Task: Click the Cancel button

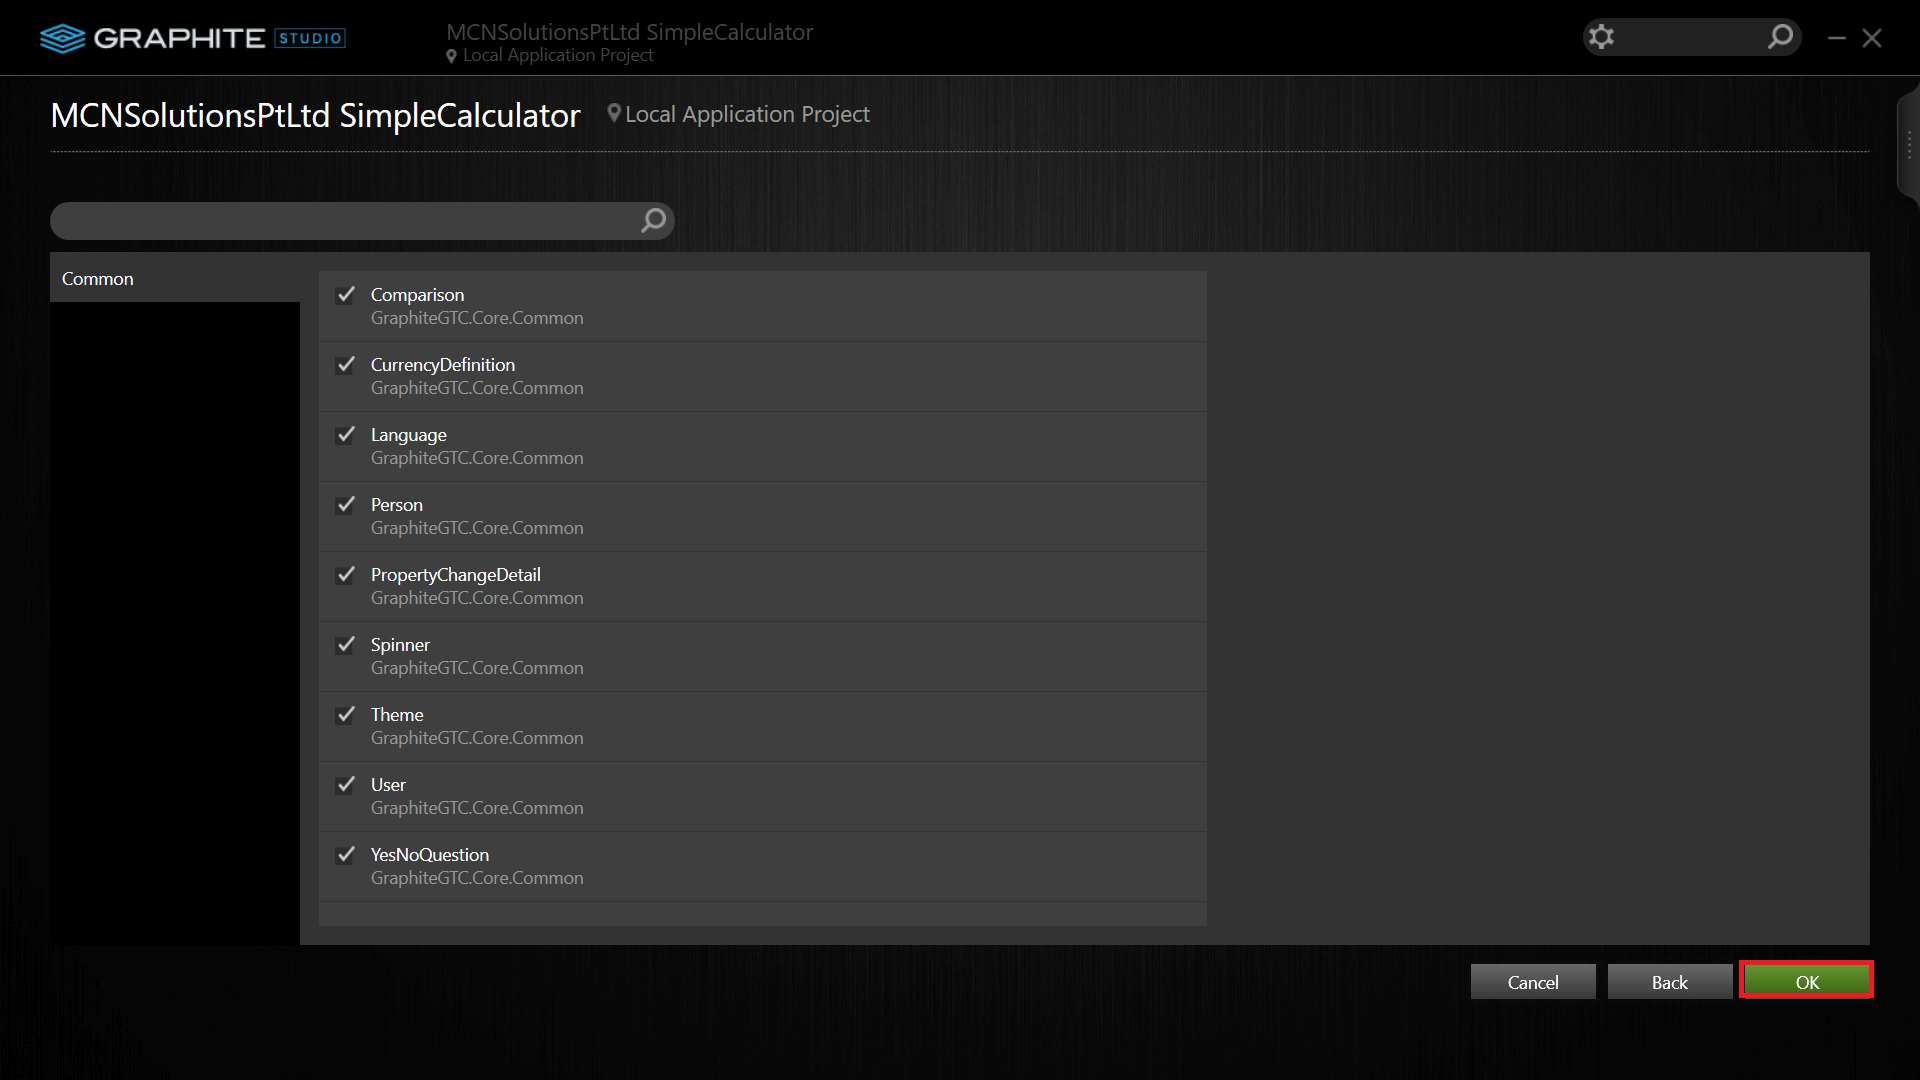Action: (1532, 982)
